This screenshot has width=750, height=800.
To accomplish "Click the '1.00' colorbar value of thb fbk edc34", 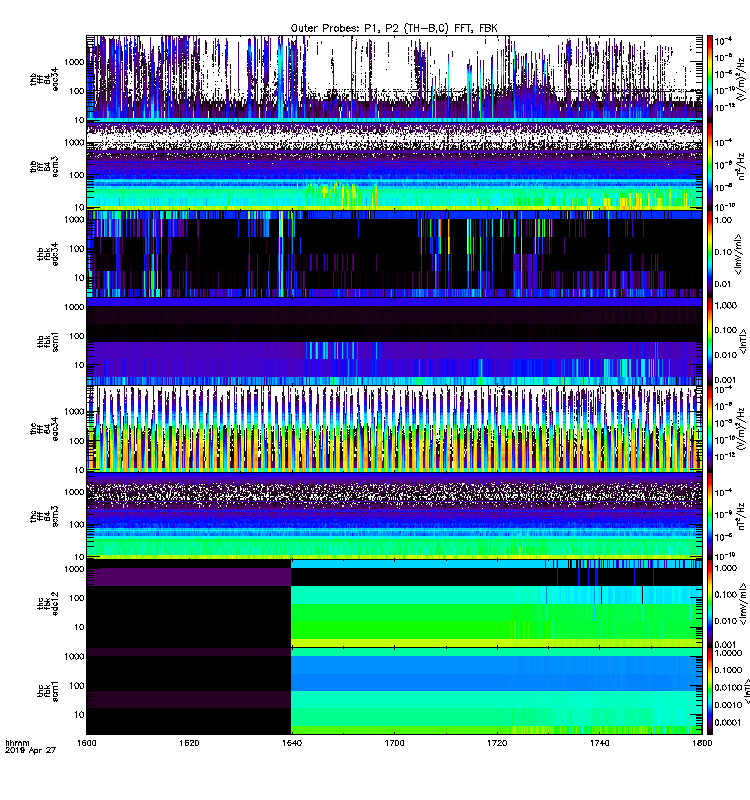I will click(724, 220).
